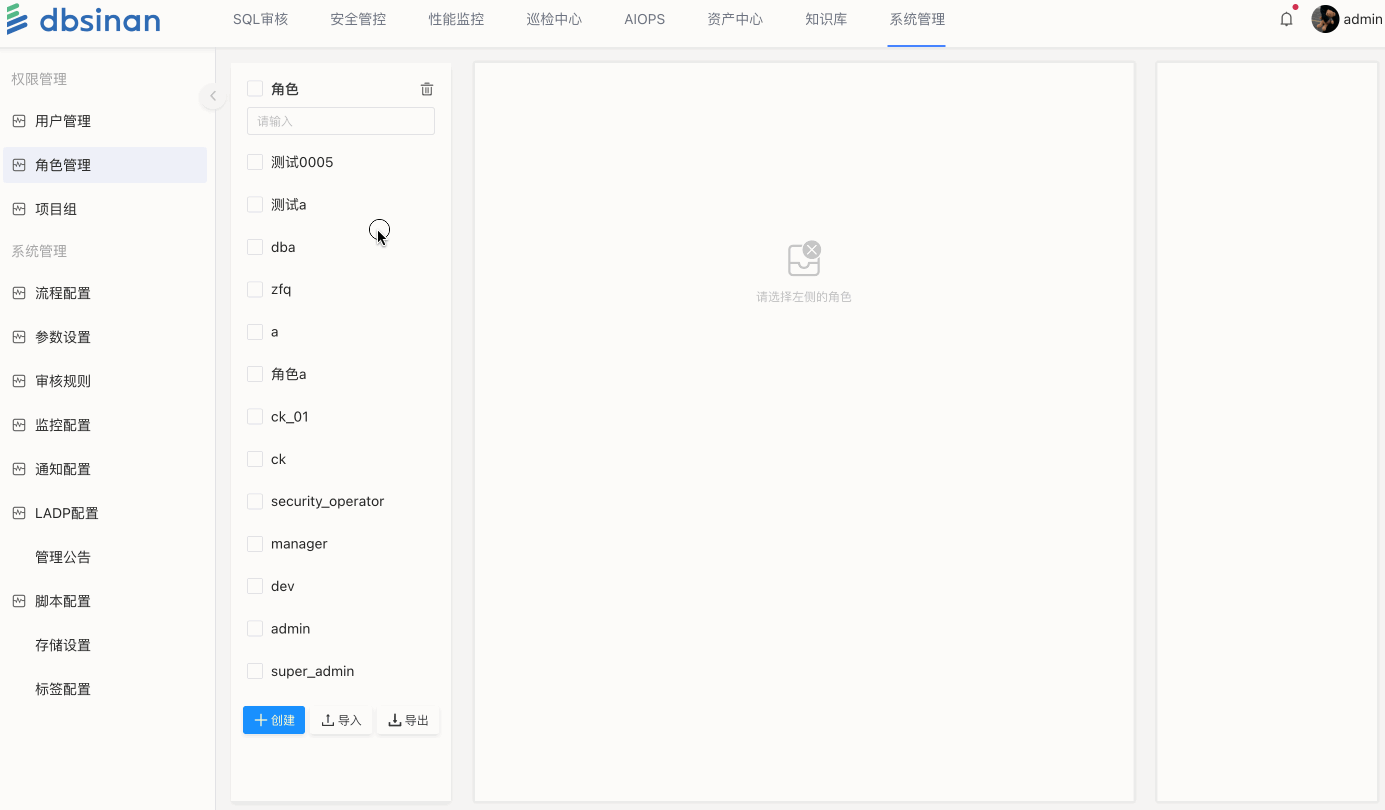Click the 导入 import button
This screenshot has height=810, width=1385.
[341, 720]
